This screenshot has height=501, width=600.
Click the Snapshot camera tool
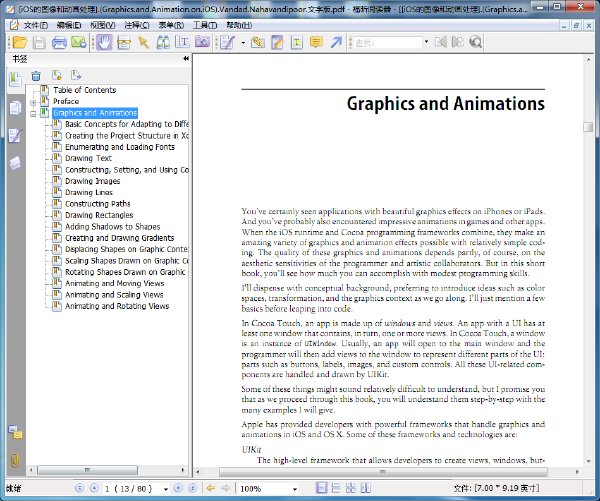pos(202,42)
